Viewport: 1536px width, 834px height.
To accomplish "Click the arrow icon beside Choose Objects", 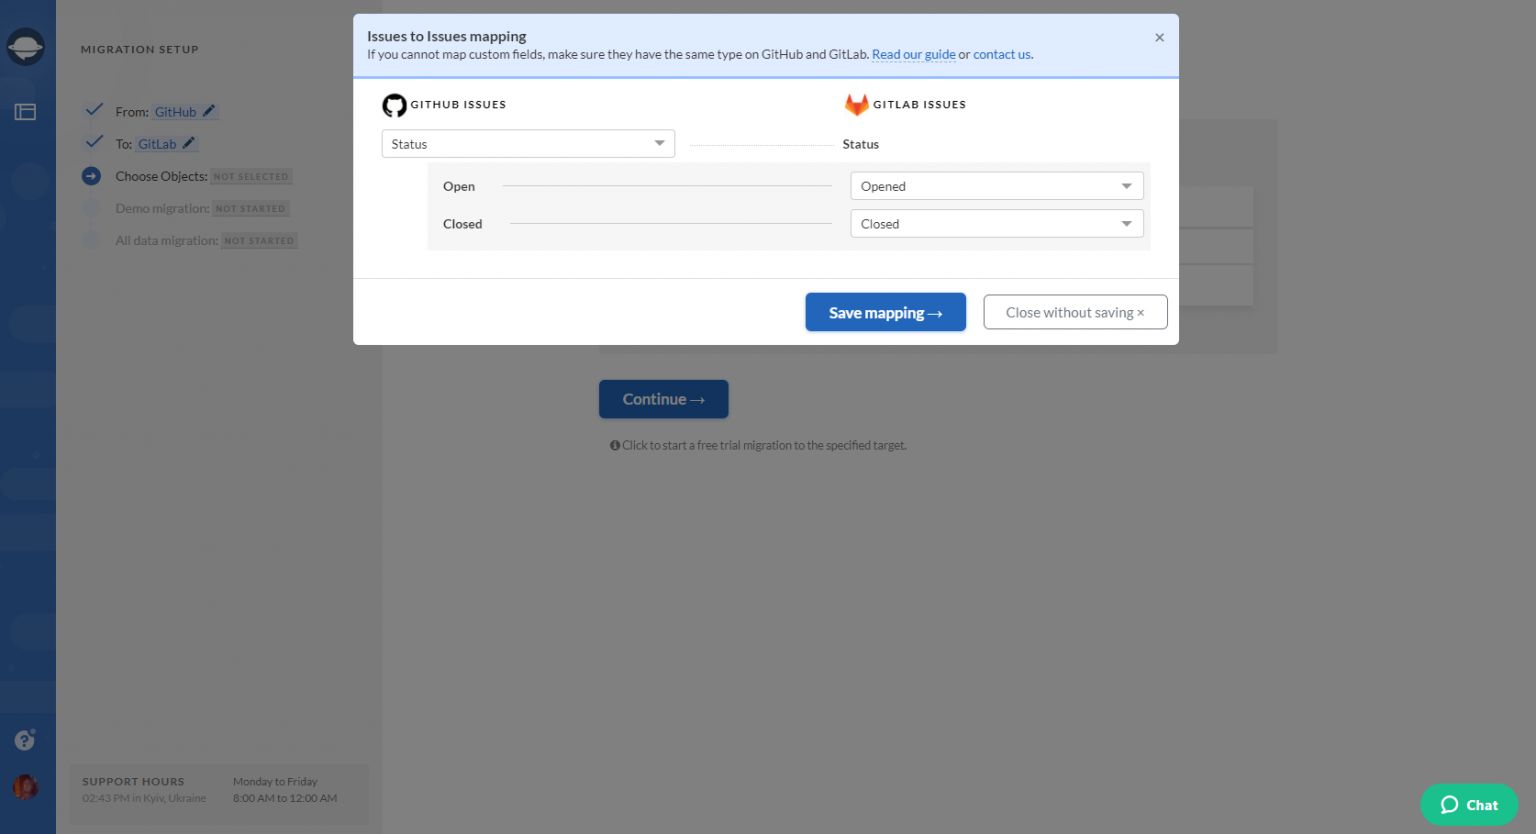I will (x=93, y=176).
